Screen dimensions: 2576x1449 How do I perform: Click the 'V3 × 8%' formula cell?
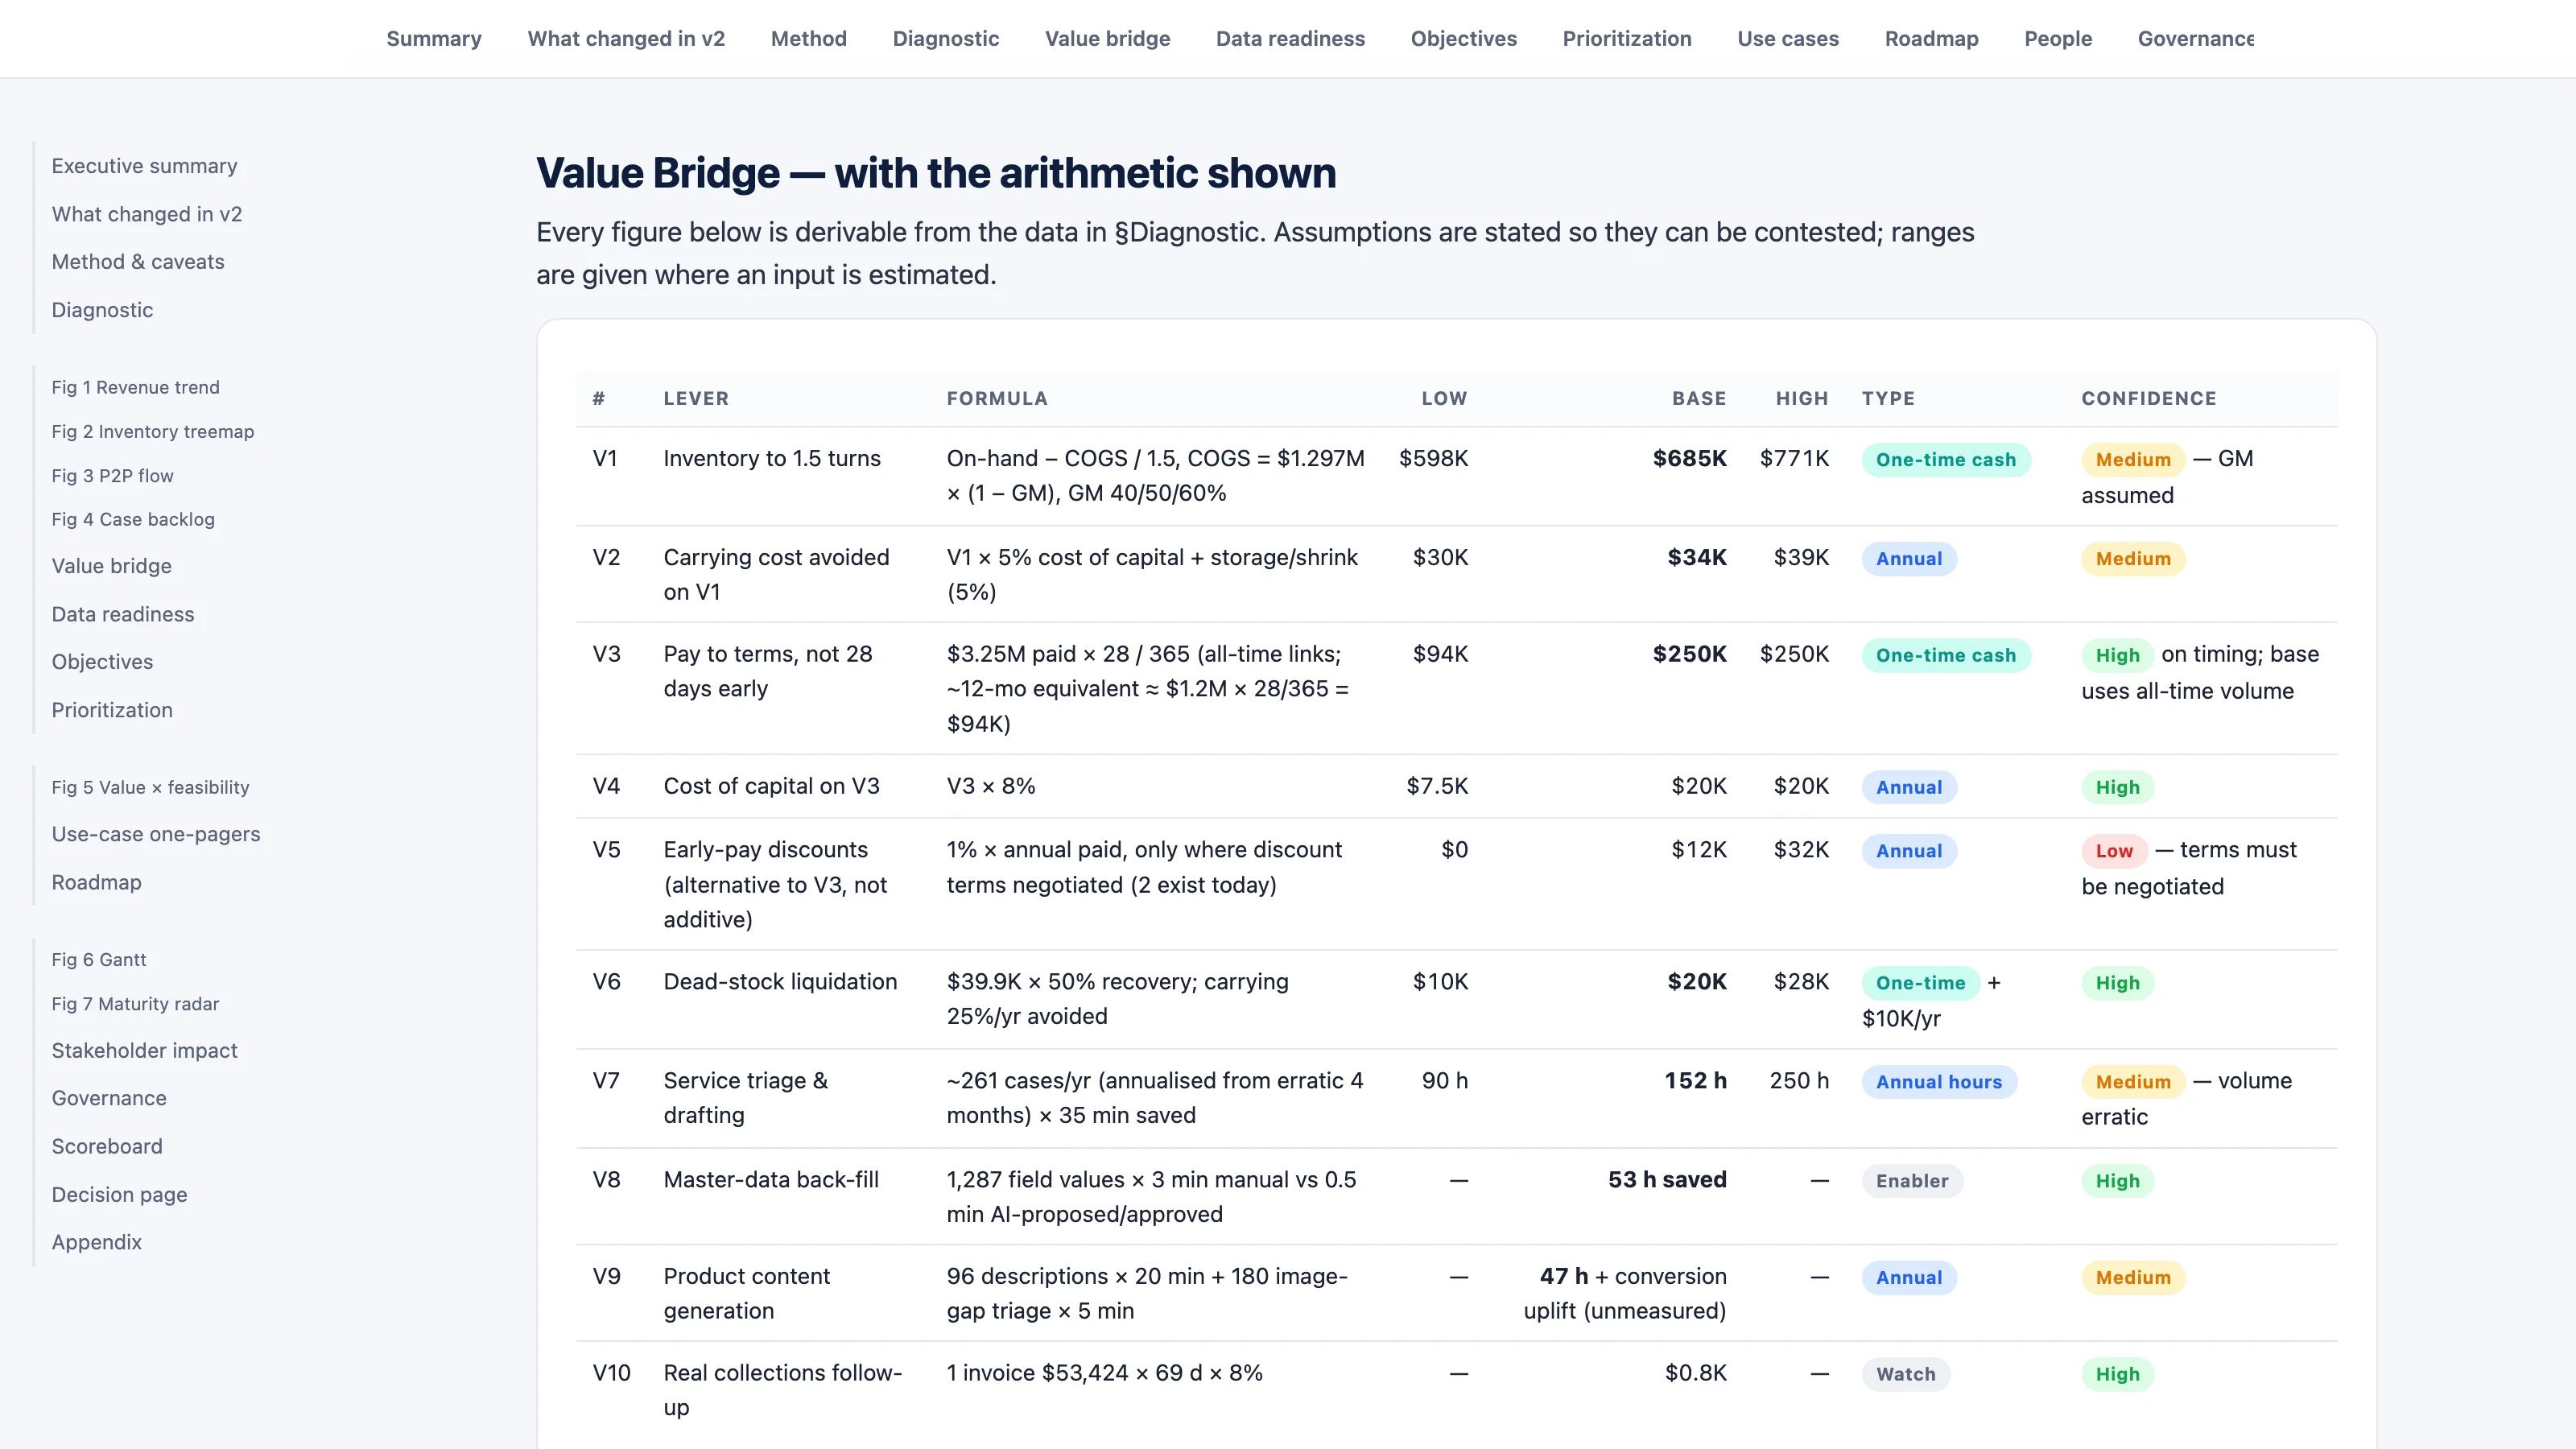click(990, 786)
